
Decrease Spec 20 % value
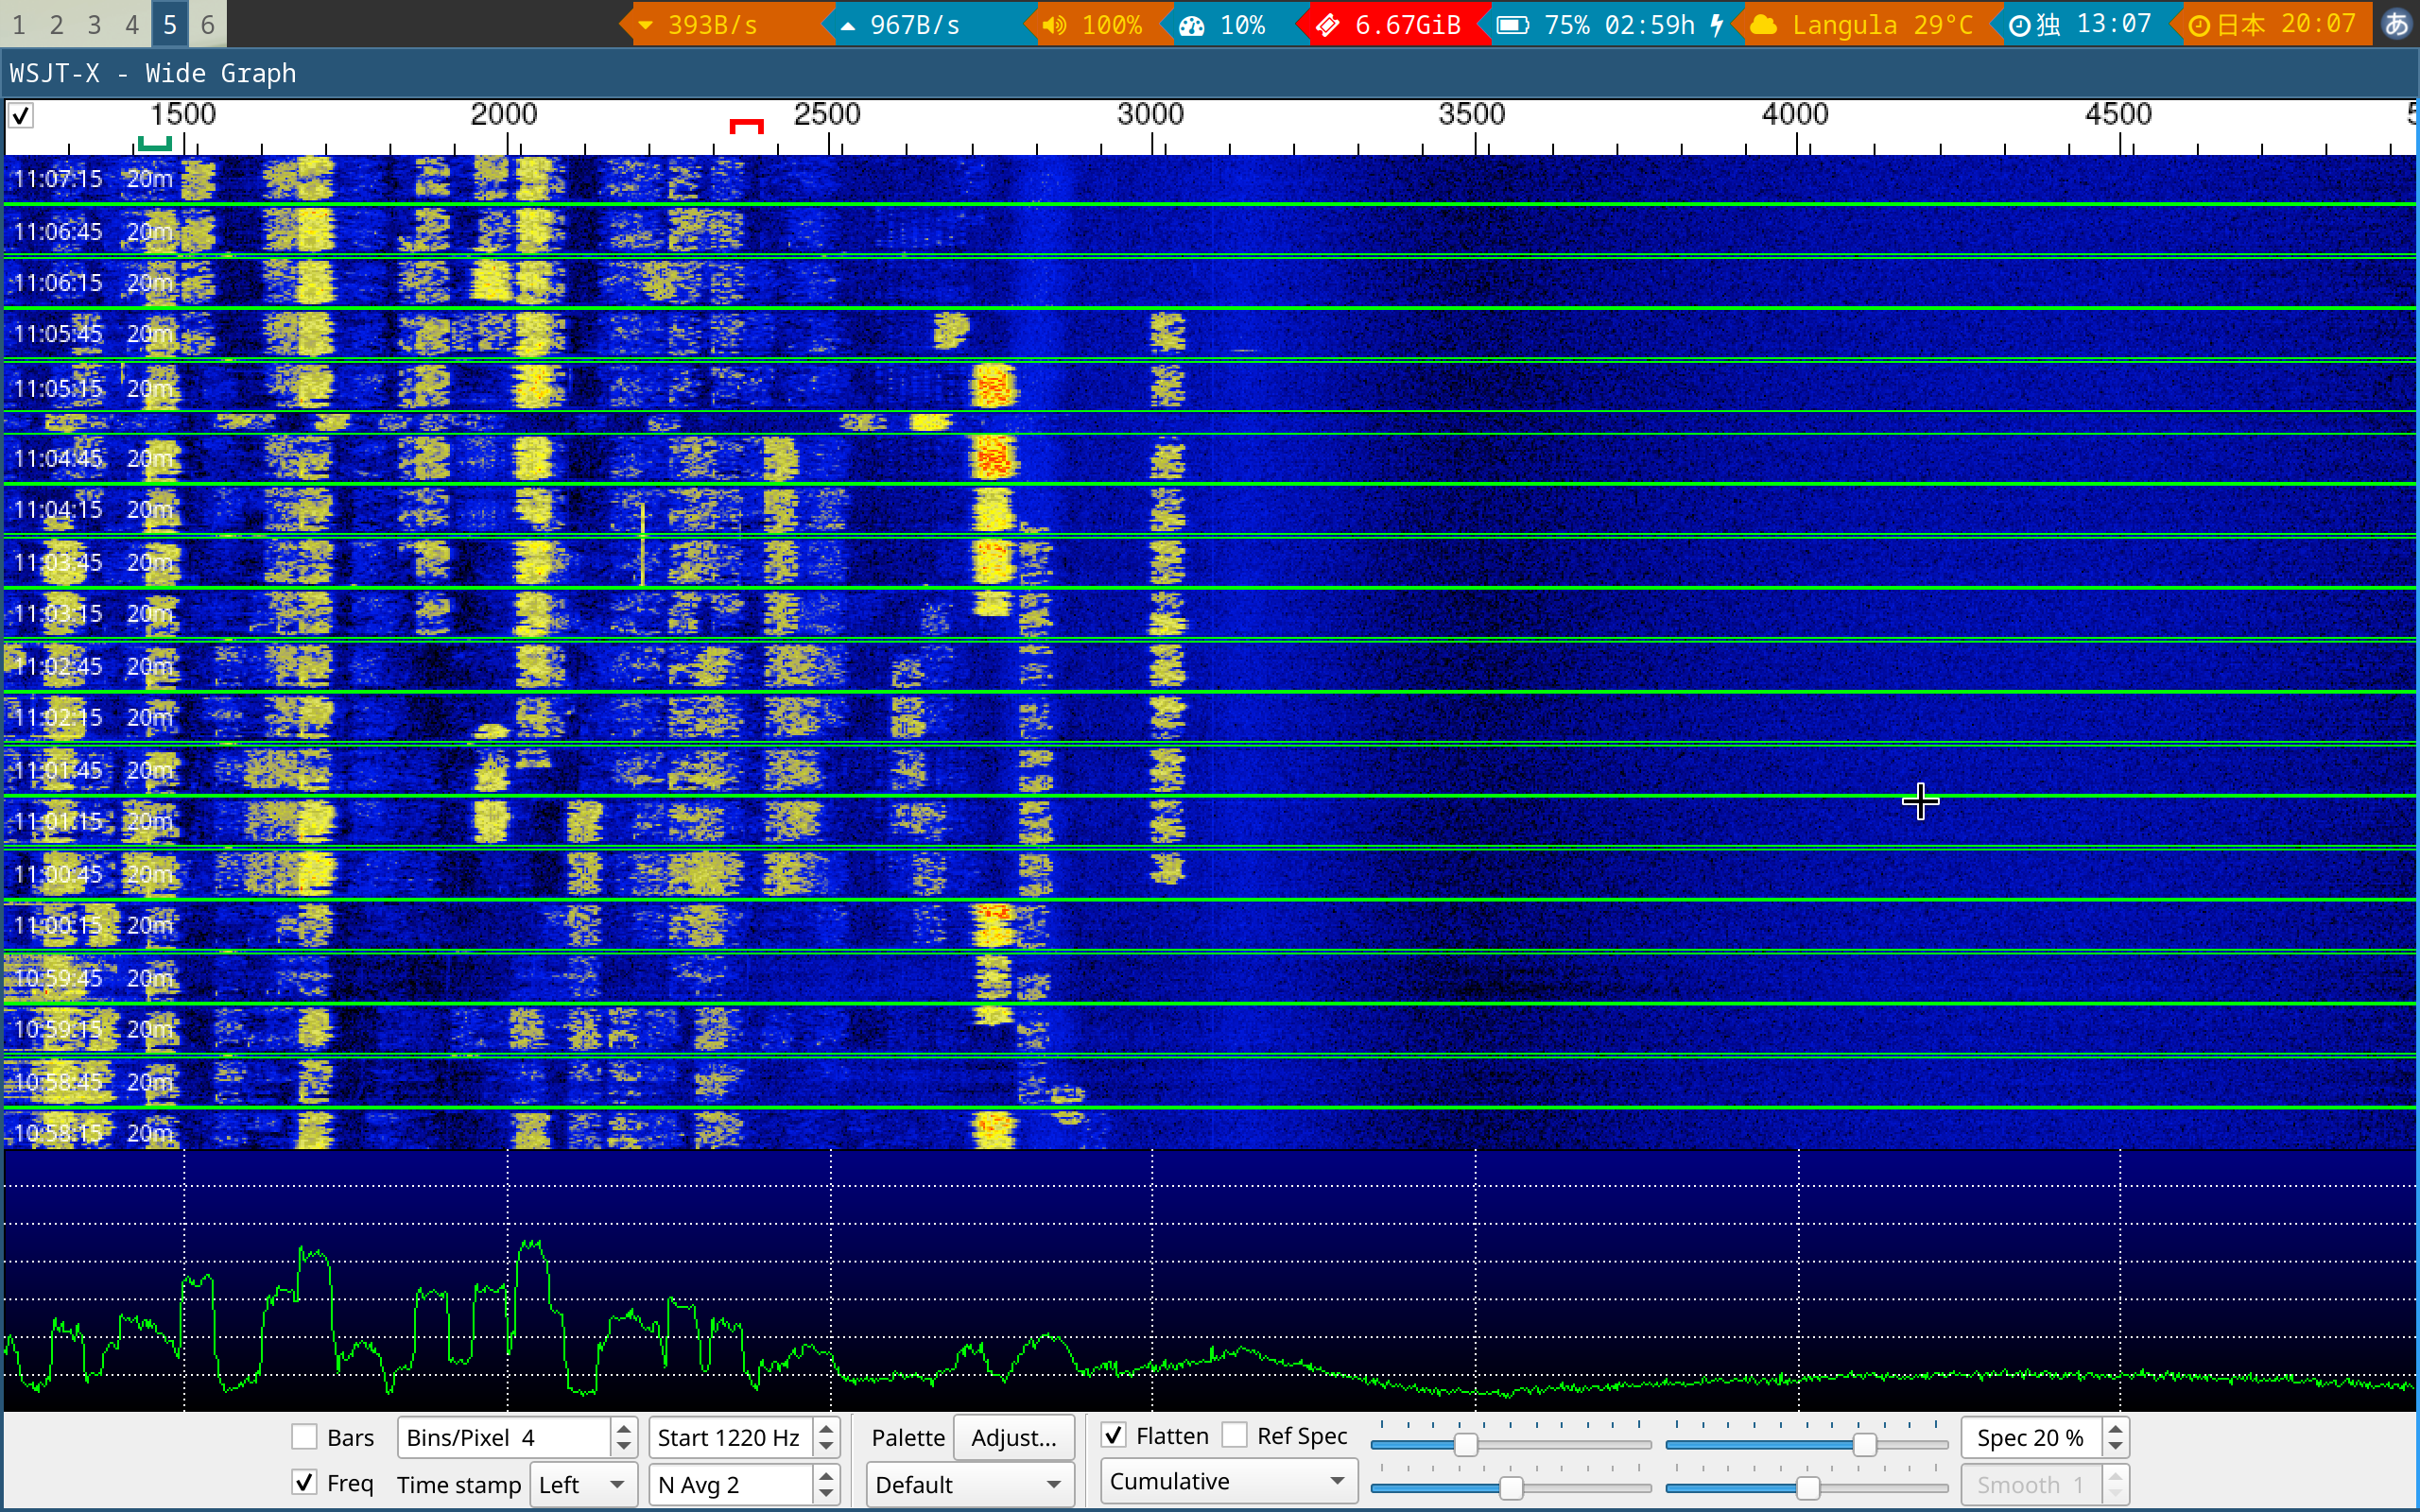2115,1447
